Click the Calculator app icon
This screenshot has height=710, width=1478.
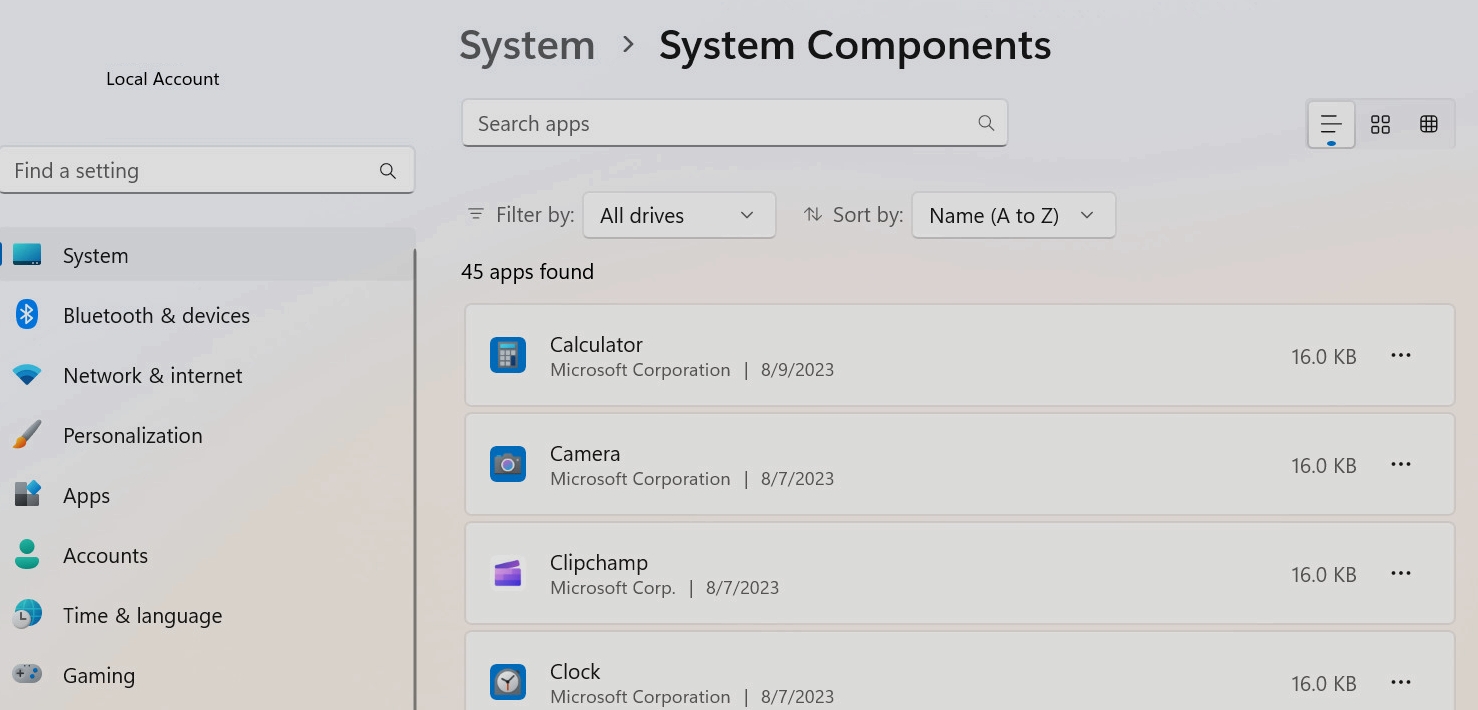click(508, 355)
